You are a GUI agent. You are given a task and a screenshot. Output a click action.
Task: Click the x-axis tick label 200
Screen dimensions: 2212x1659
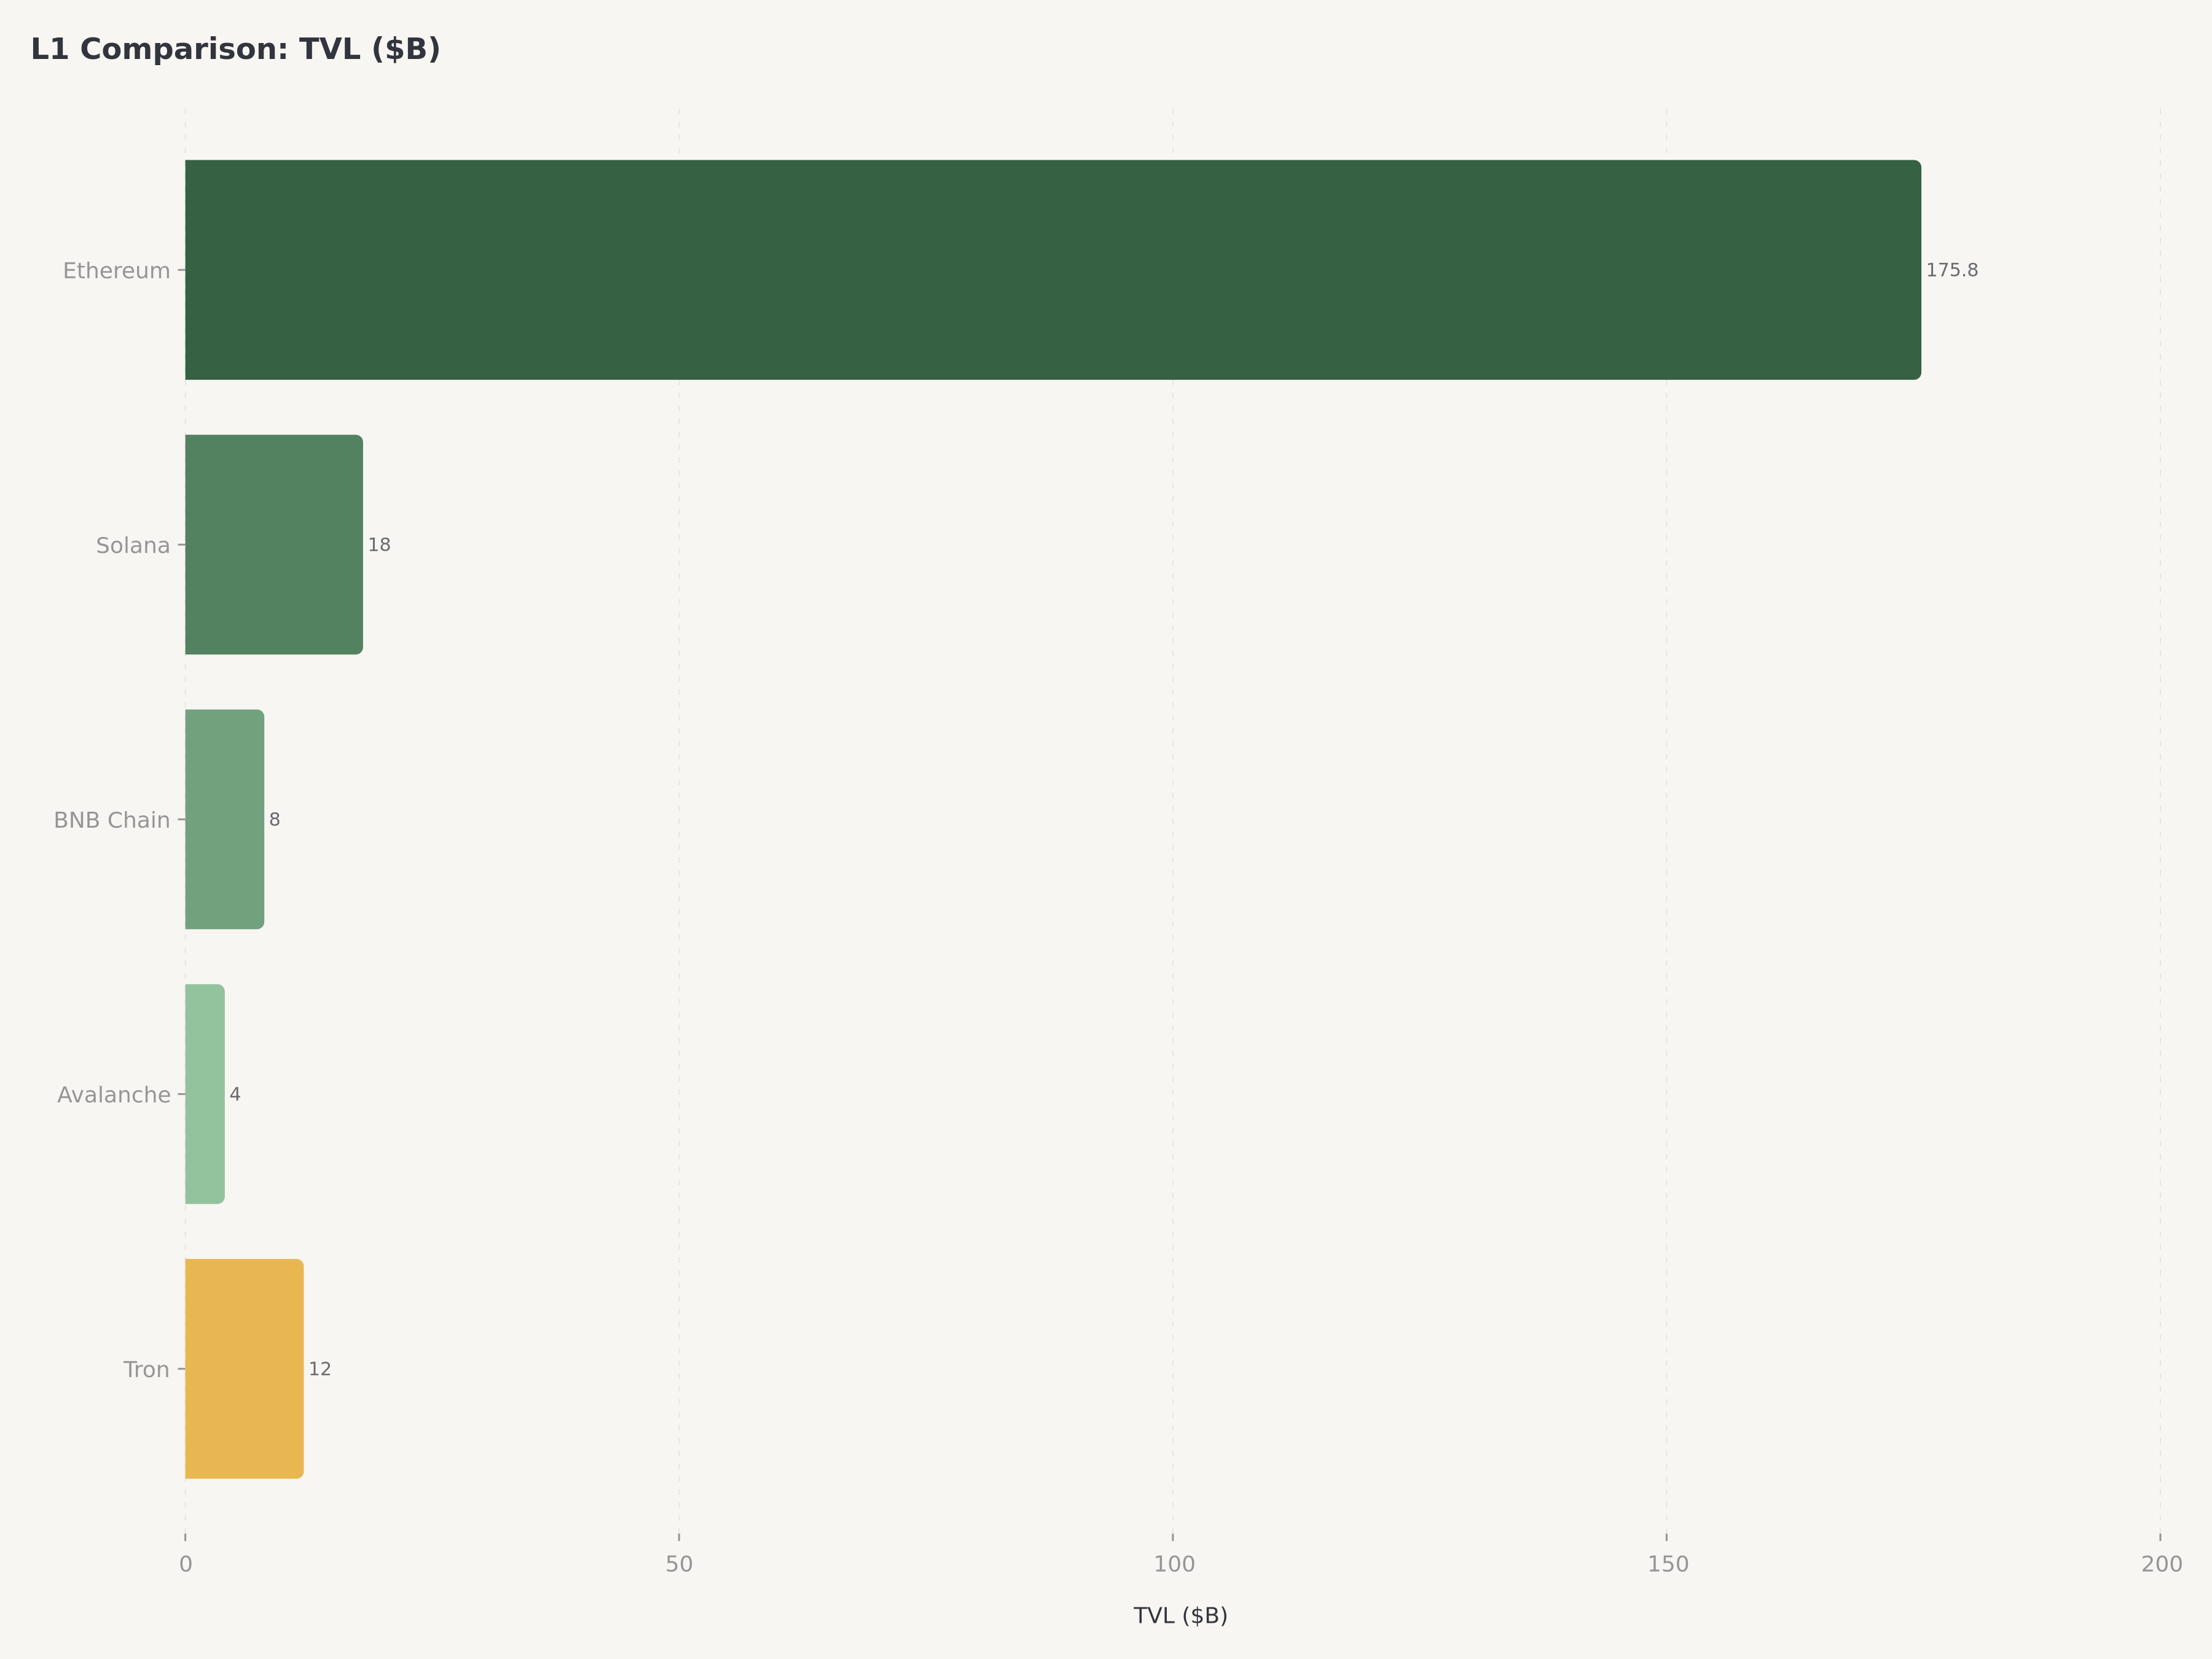click(2161, 1564)
